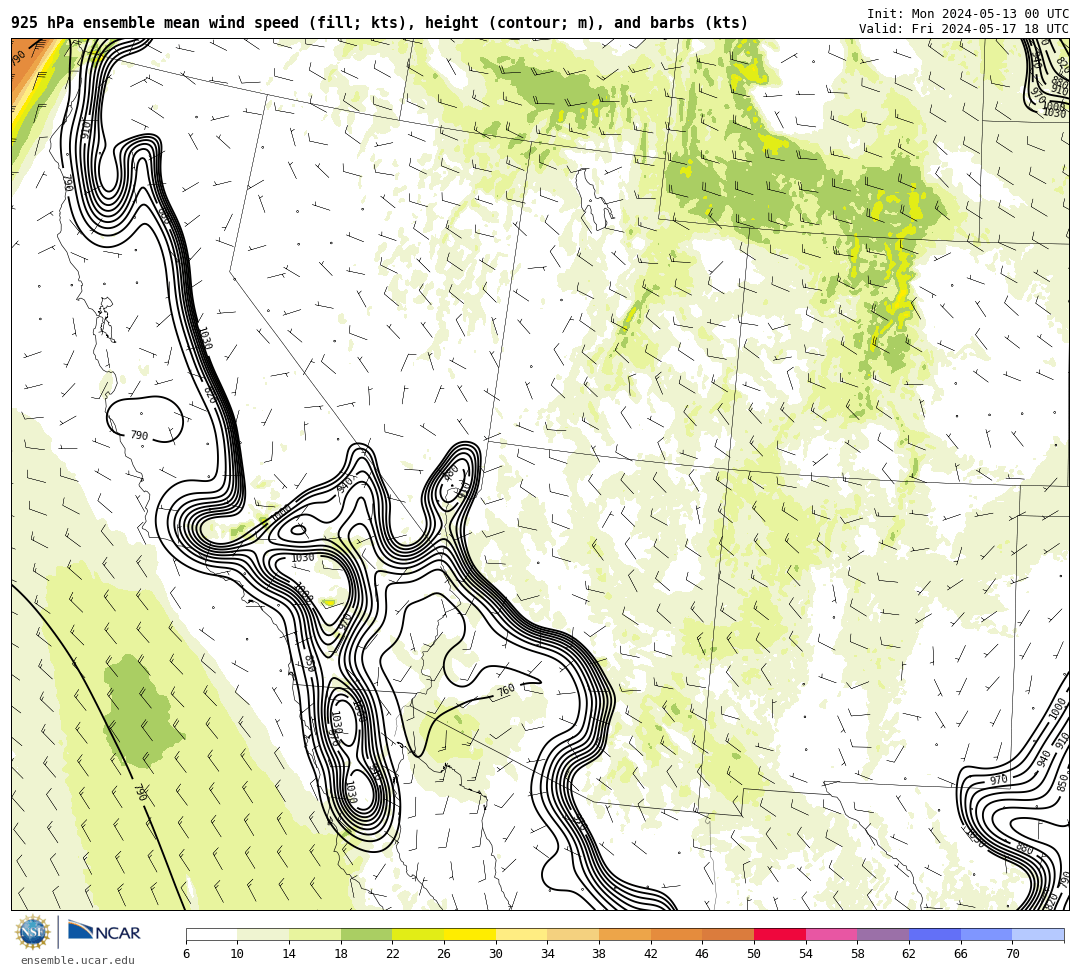Pick the pale yellow 30–34 kts swatch
1080x973 pixels.
pyautogui.click(x=521, y=934)
